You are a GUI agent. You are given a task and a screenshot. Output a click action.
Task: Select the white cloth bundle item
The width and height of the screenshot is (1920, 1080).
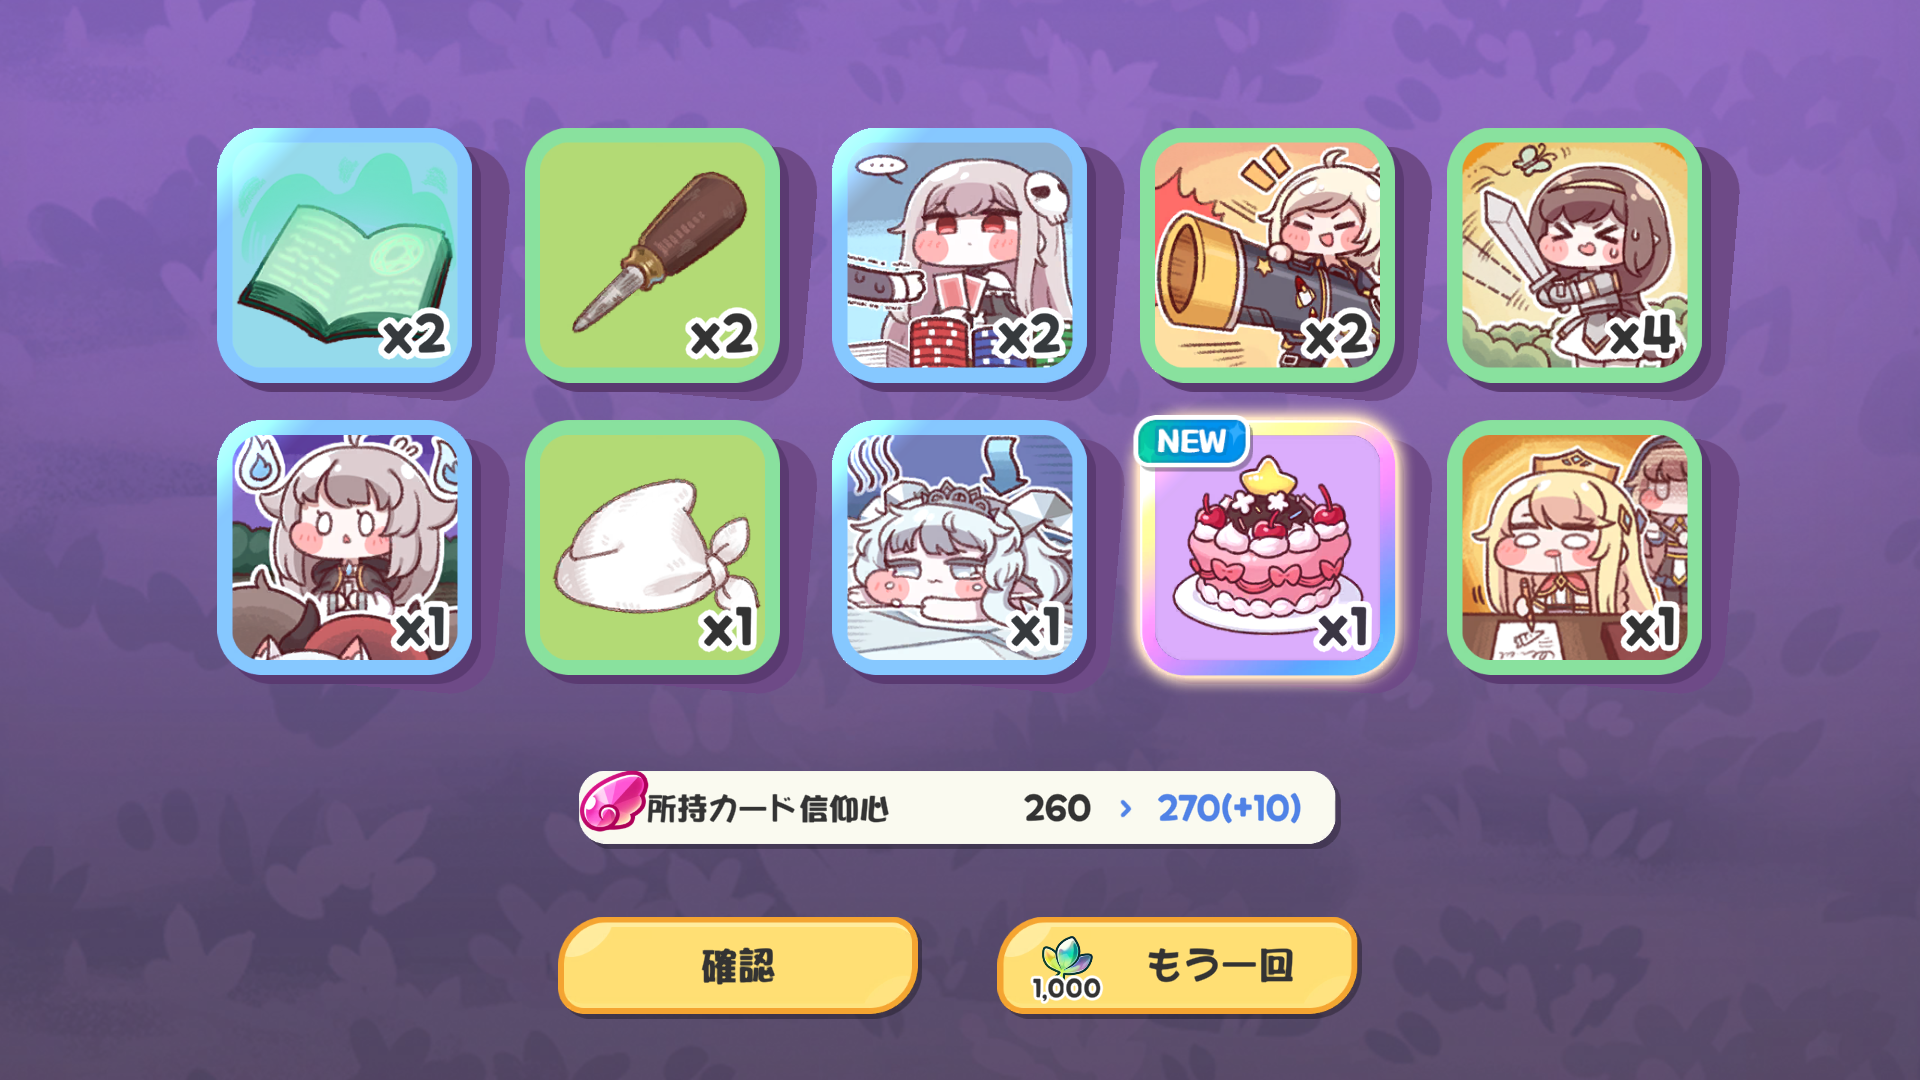pos(652,547)
